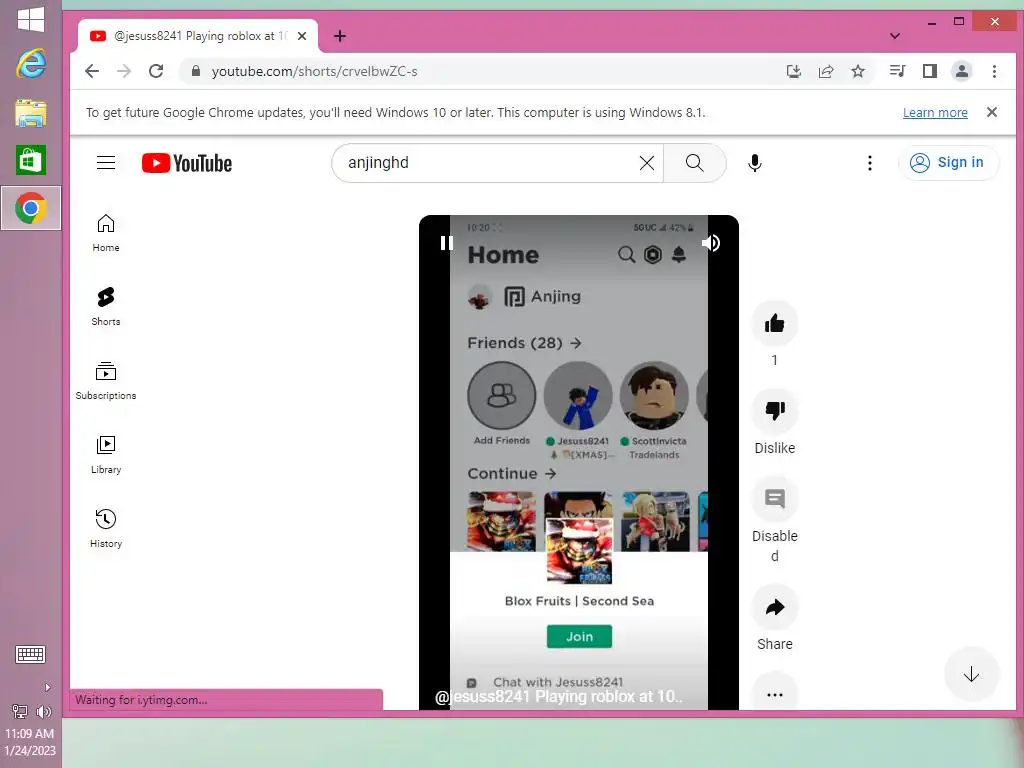Open the YouTube guide hamburger menu
The width and height of the screenshot is (1024, 768).
(x=106, y=163)
